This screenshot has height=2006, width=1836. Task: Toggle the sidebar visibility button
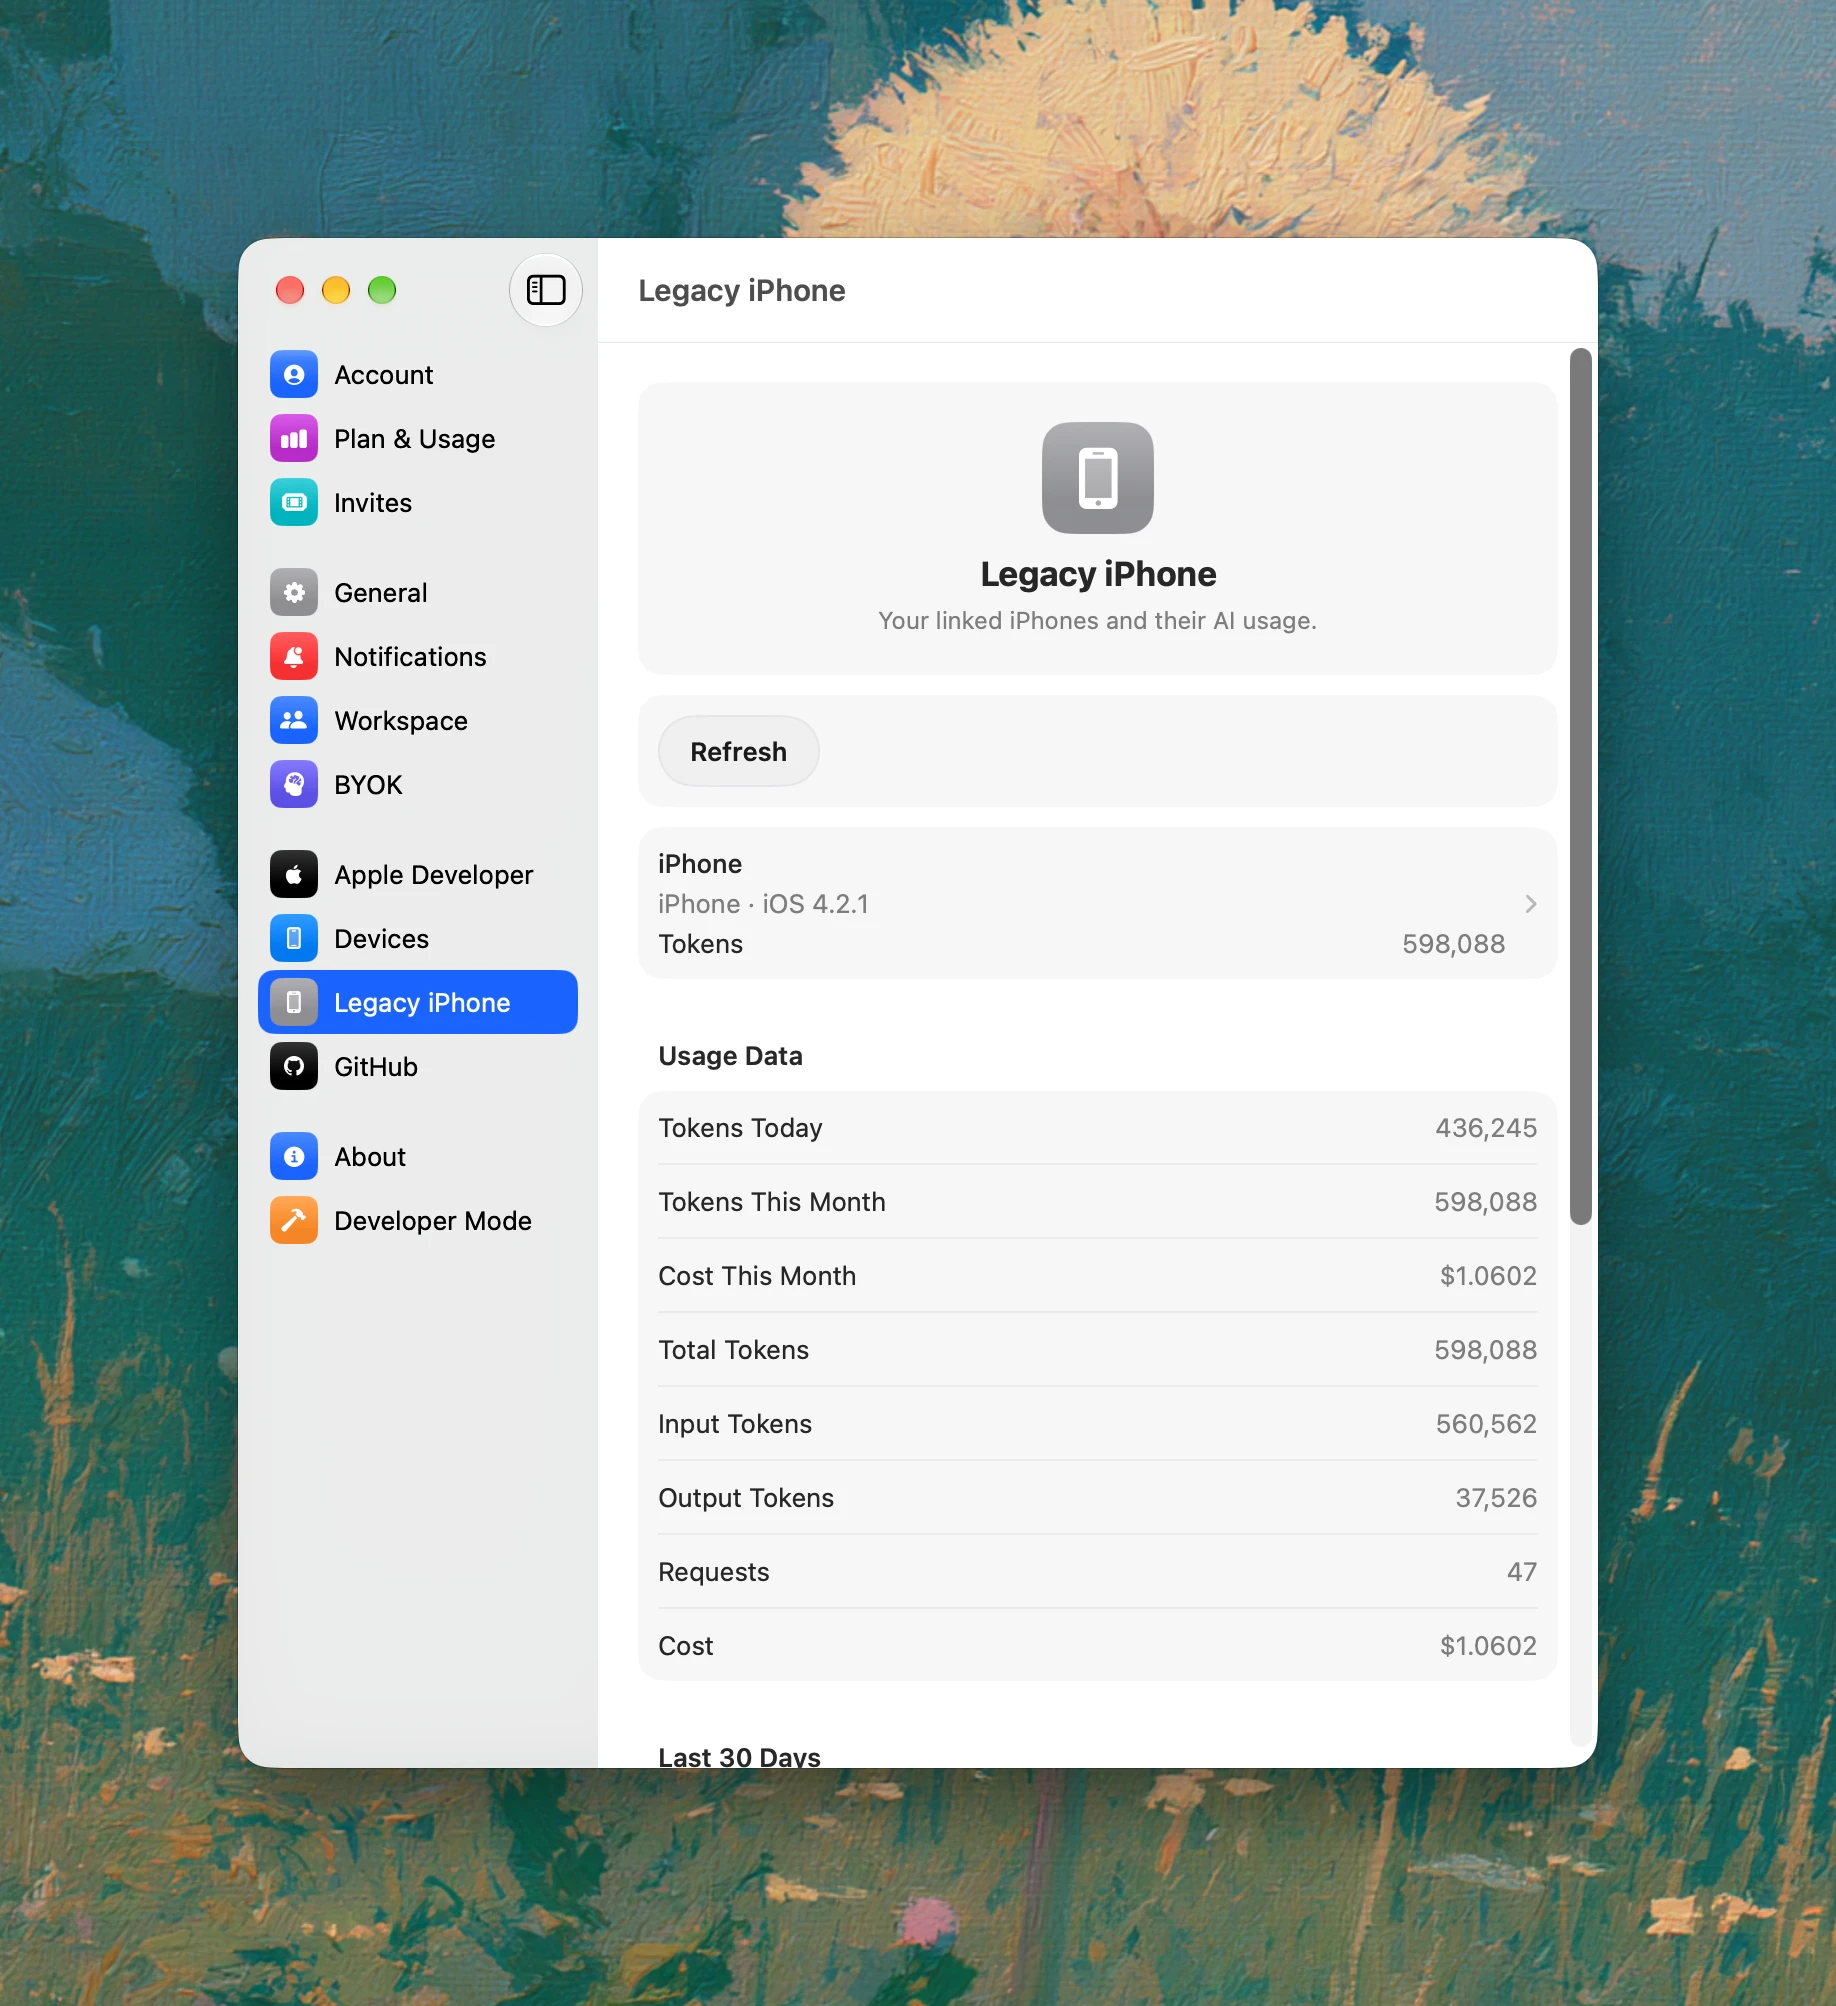pos(546,290)
